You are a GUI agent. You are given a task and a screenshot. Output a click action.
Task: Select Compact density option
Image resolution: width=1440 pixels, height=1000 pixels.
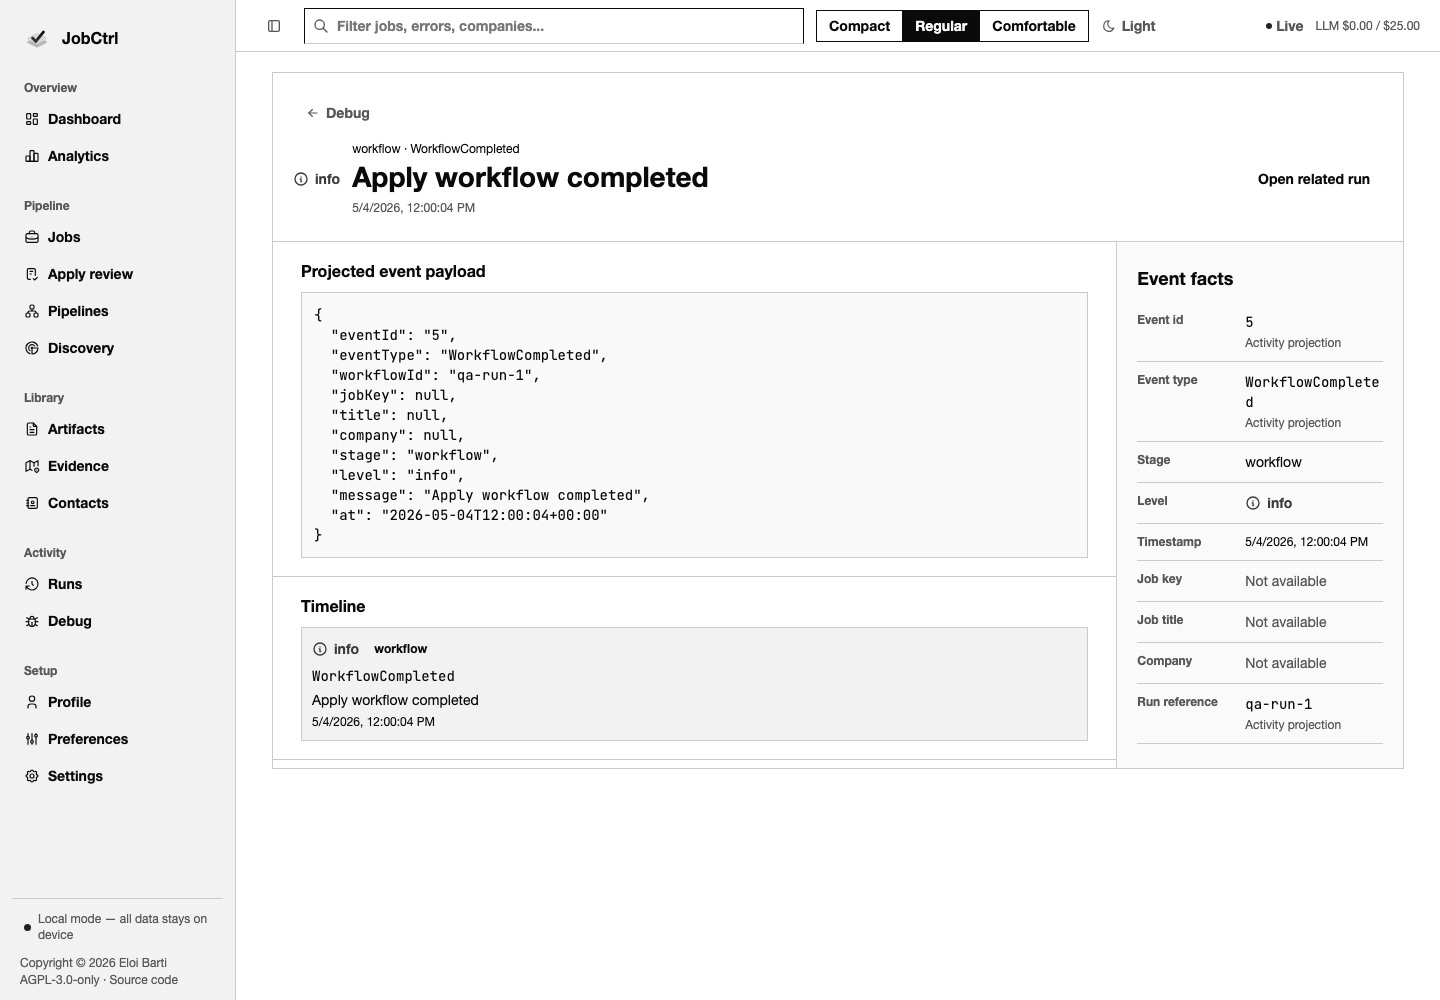click(859, 26)
